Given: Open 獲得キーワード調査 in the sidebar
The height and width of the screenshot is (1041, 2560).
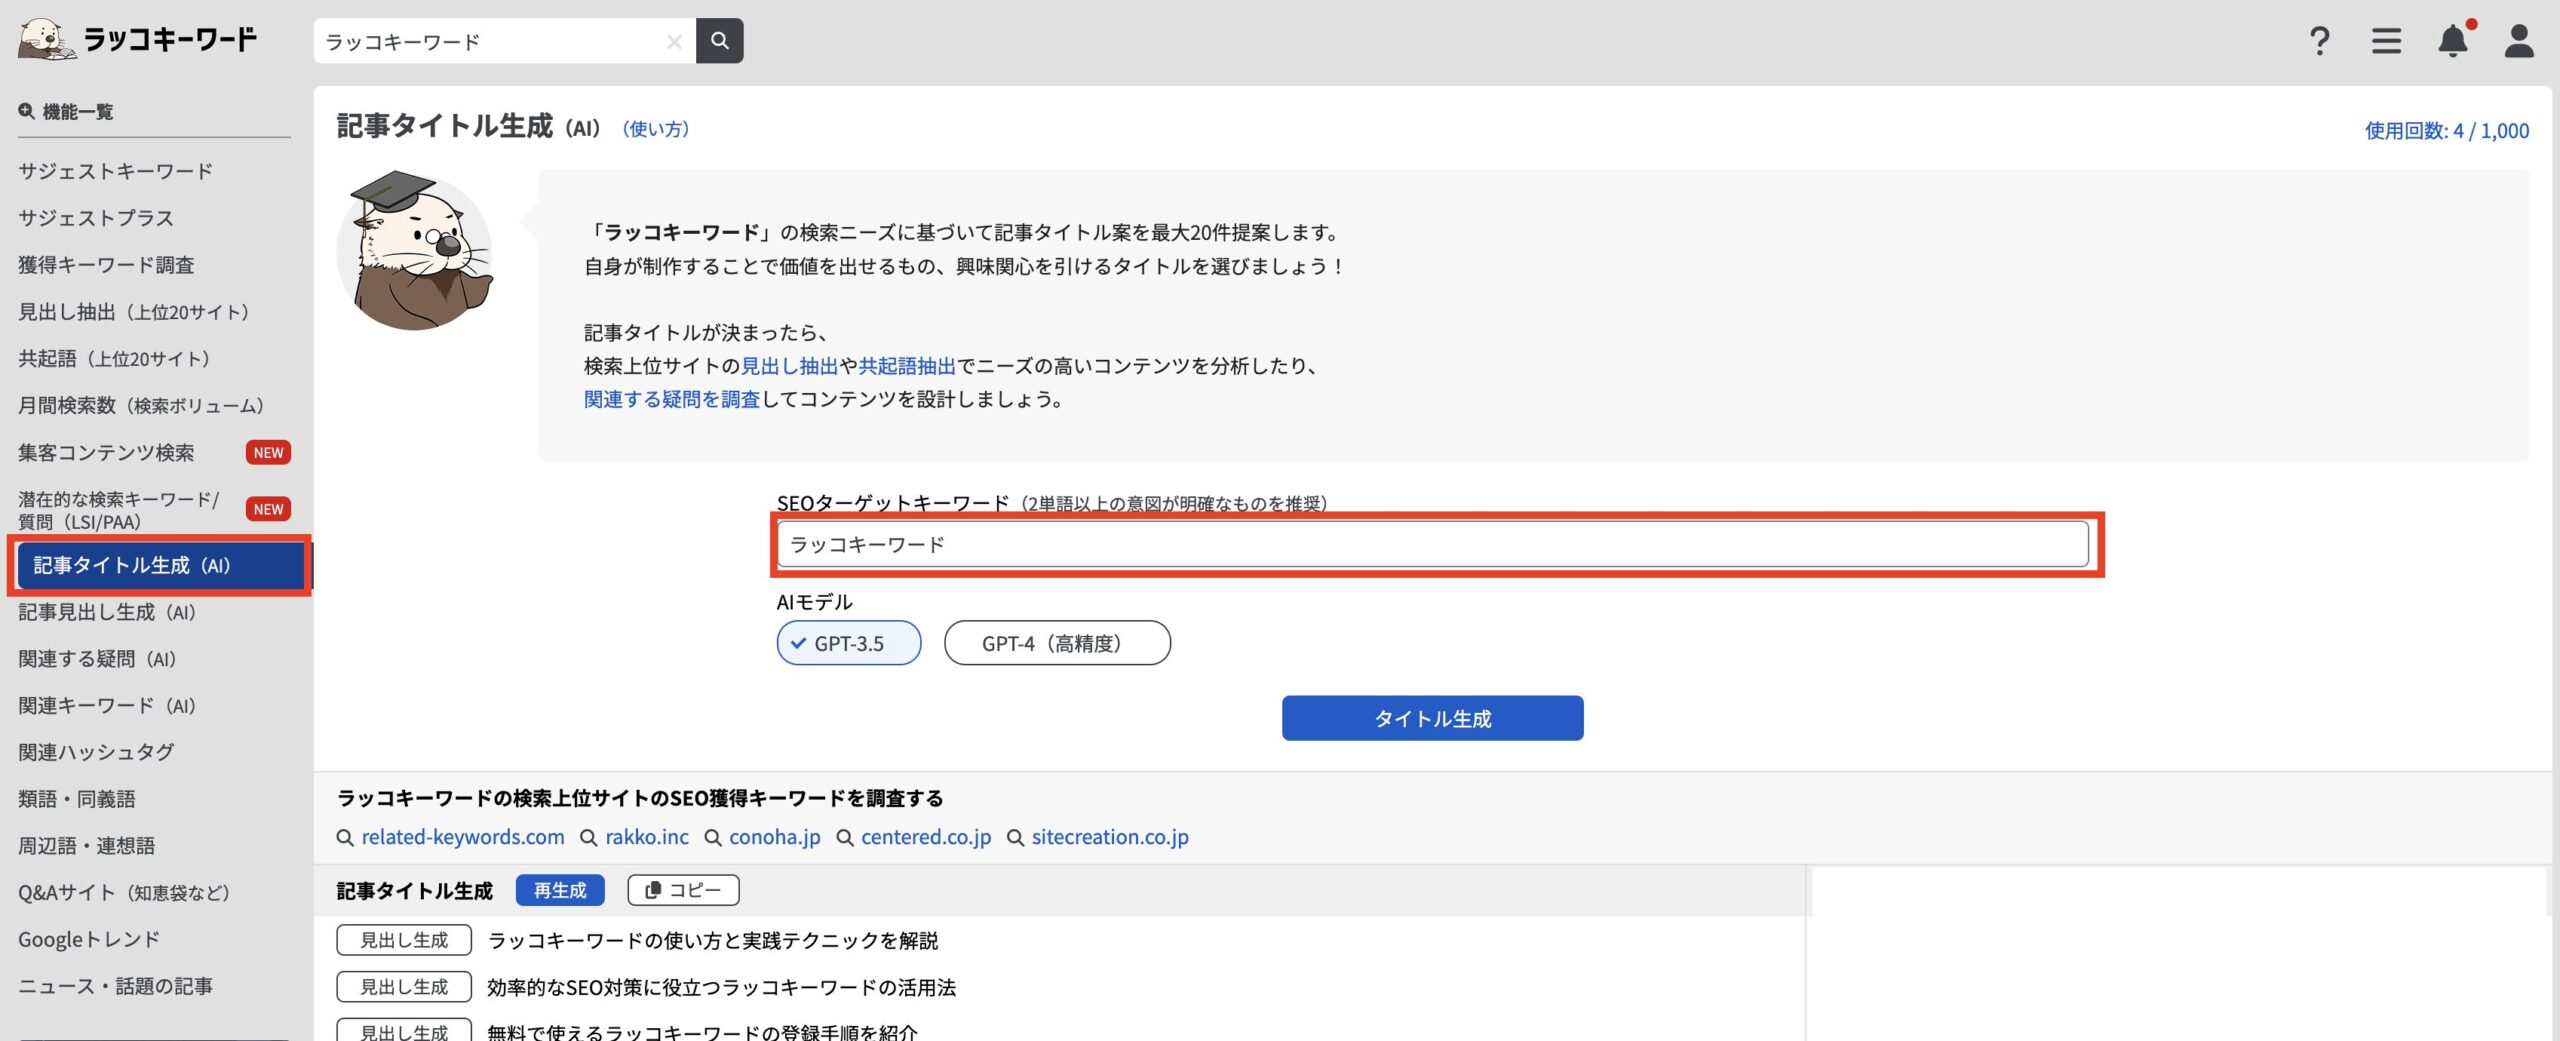Looking at the screenshot, I should coord(107,265).
